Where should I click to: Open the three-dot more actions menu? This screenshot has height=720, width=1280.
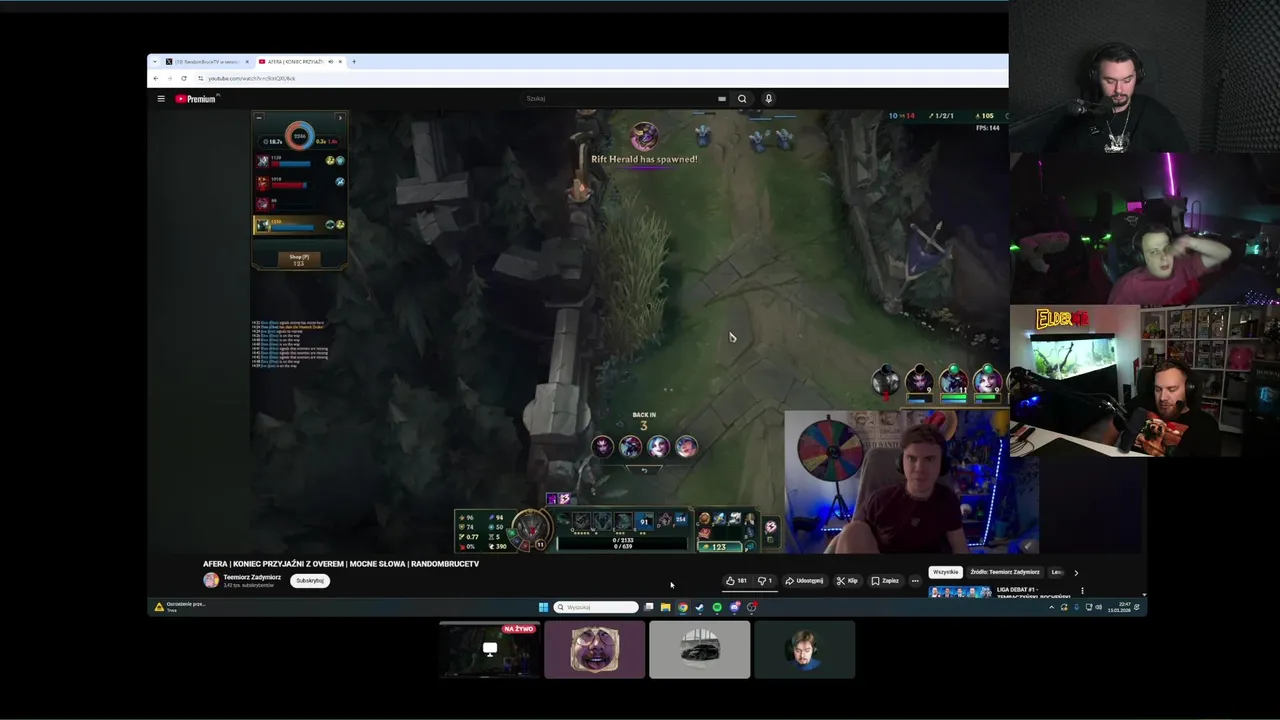point(915,580)
